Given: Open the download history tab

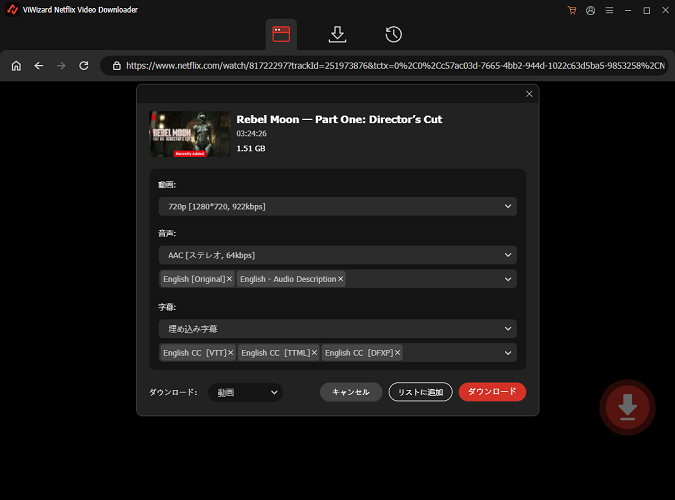Looking at the screenshot, I should 393,34.
